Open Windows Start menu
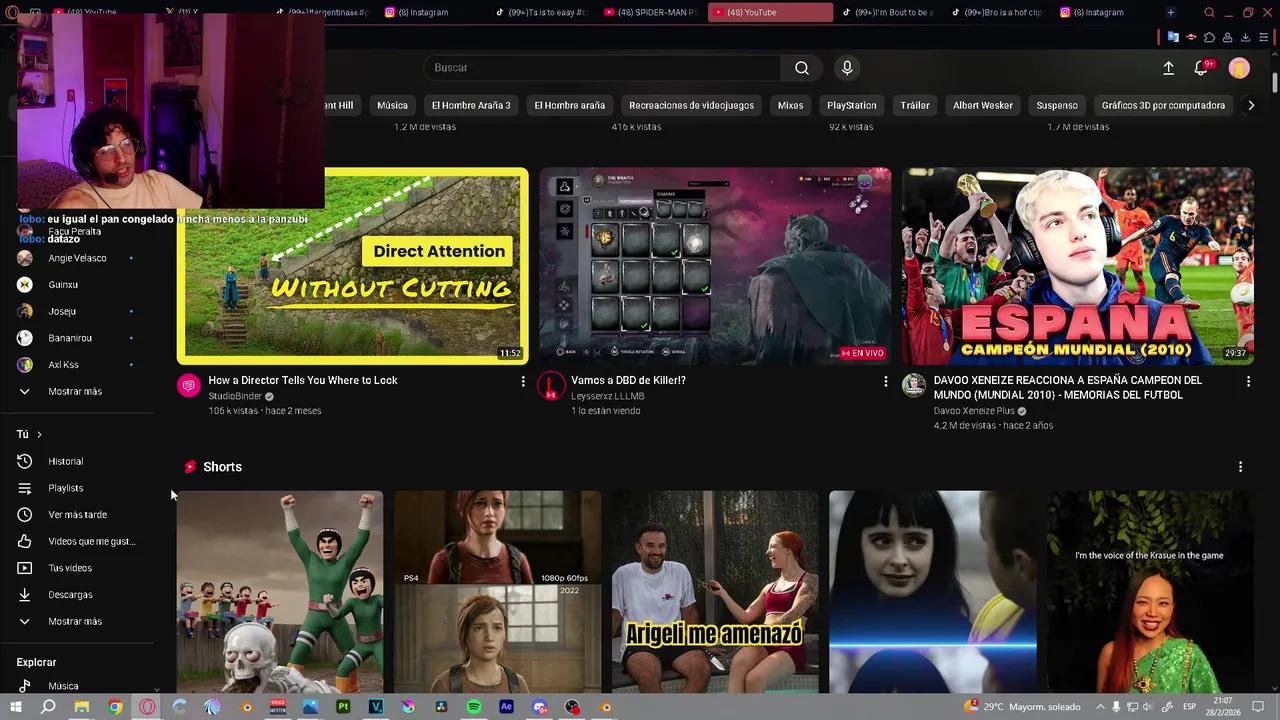The width and height of the screenshot is (1280, 720). point(15,707)
